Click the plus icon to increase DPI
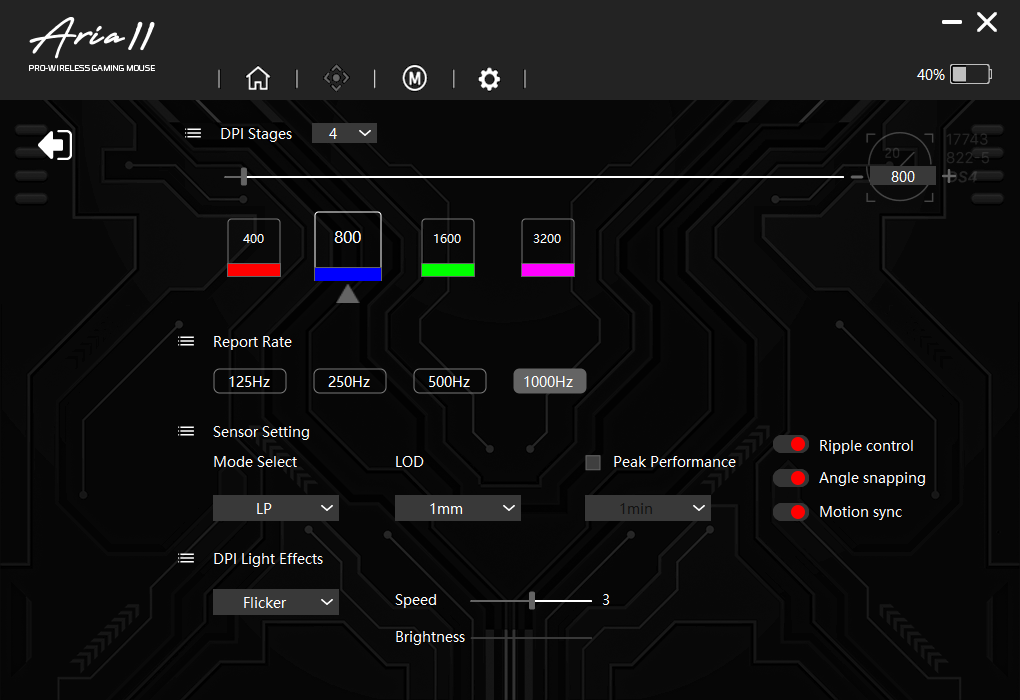1020x700 pixels. pos(948,176)
